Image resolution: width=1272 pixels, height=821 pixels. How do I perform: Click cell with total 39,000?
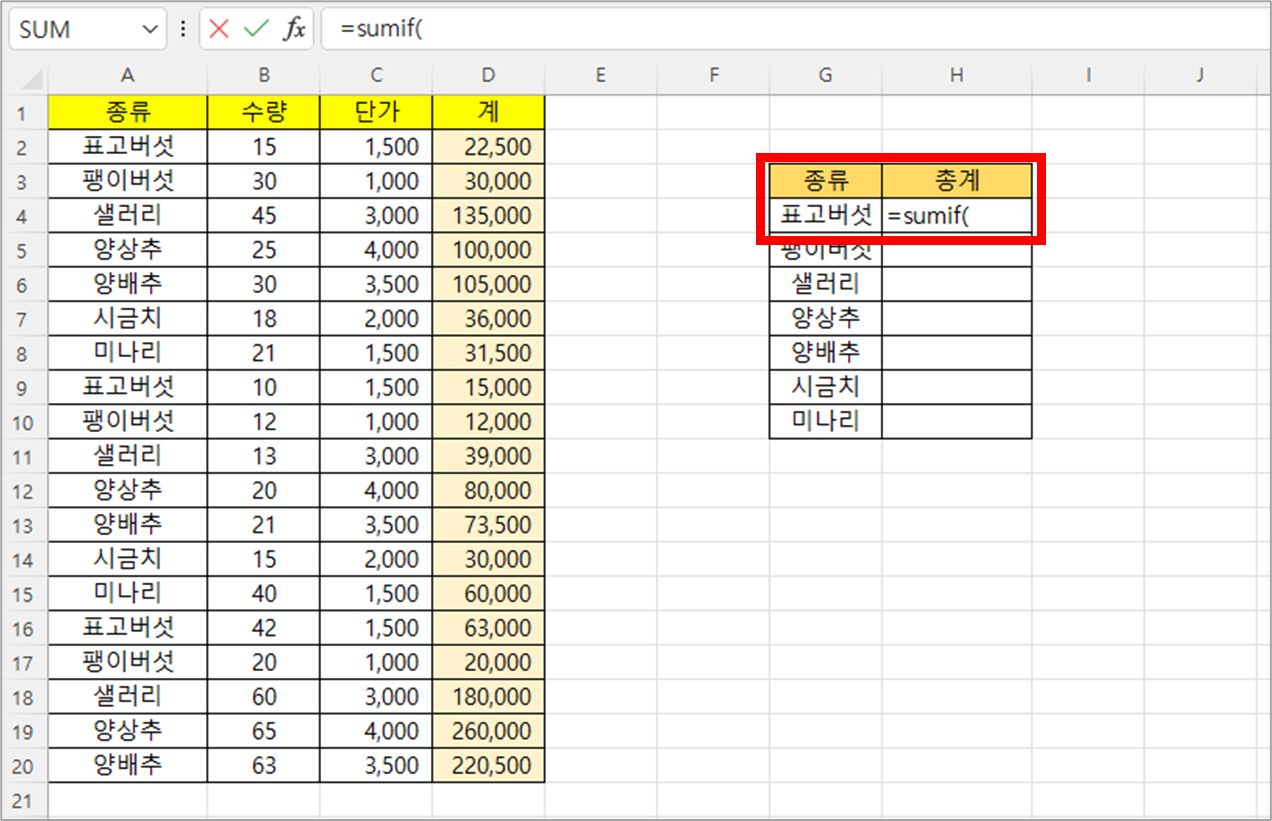point(488,456)
